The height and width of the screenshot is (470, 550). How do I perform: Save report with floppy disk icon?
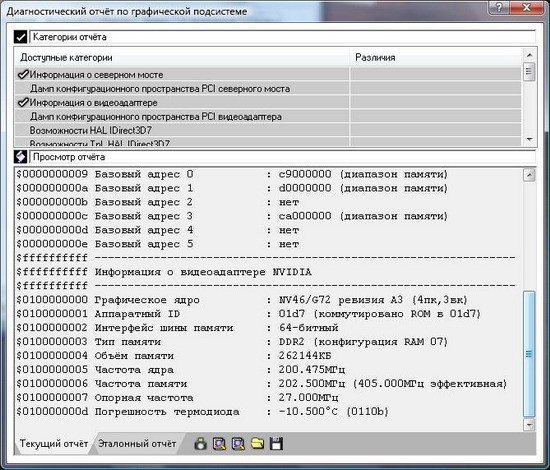click(276, 444)
